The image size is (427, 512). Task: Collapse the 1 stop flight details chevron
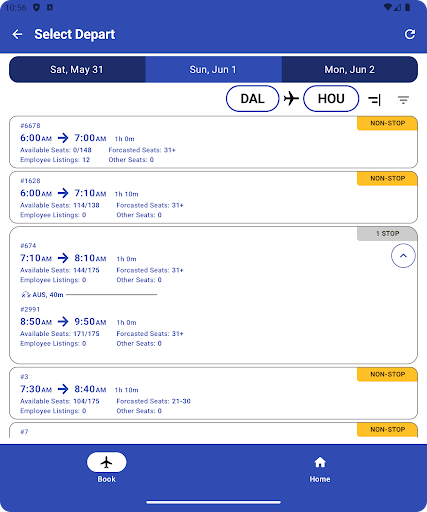(403, 256)
